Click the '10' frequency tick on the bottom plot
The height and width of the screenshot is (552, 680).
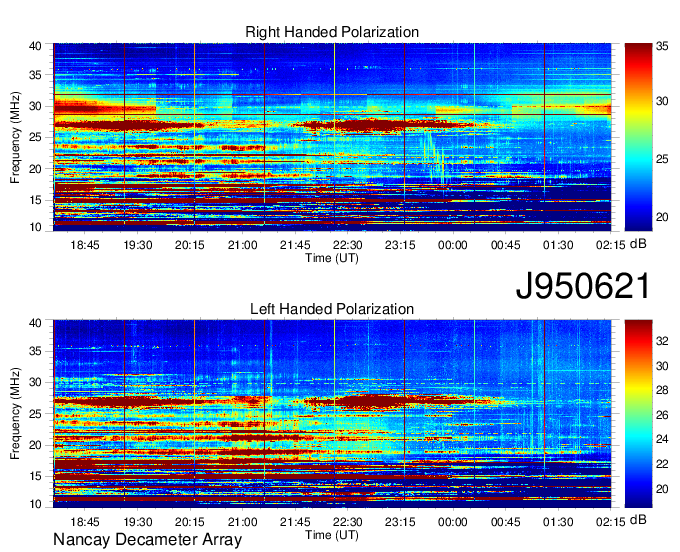coord(35,504)
